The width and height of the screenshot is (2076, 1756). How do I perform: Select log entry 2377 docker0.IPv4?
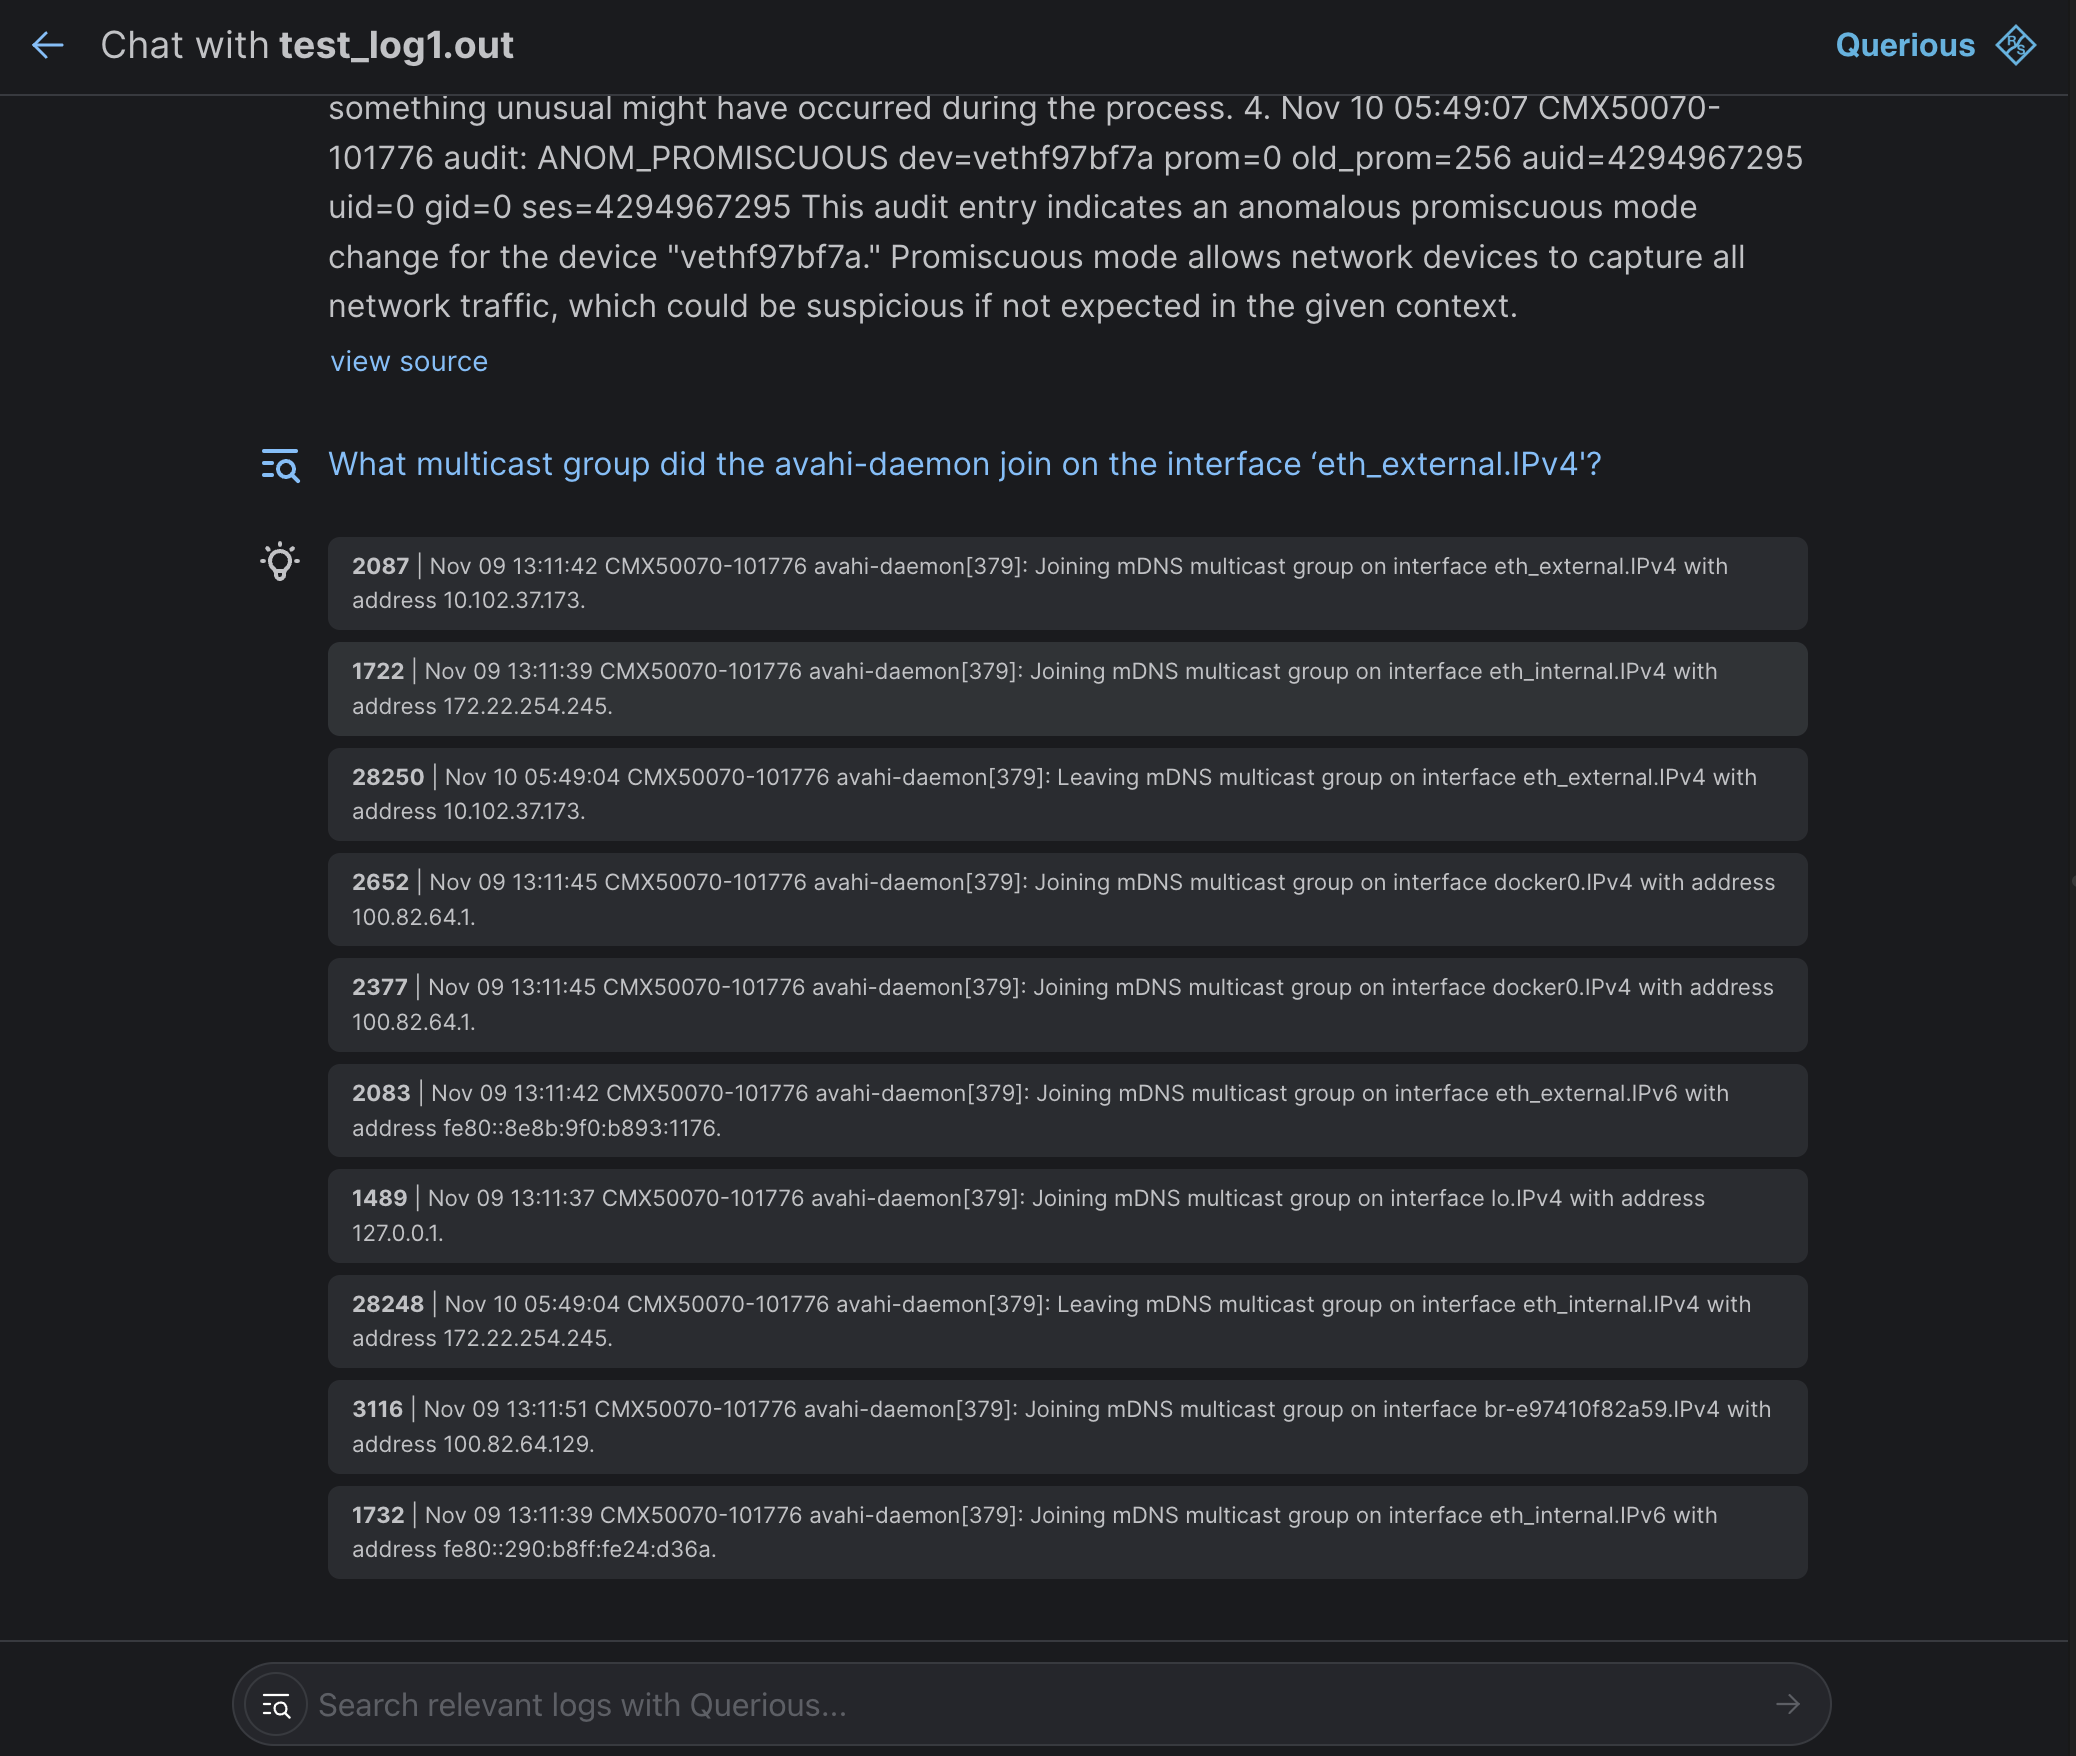click(x=1067, y=1005)
